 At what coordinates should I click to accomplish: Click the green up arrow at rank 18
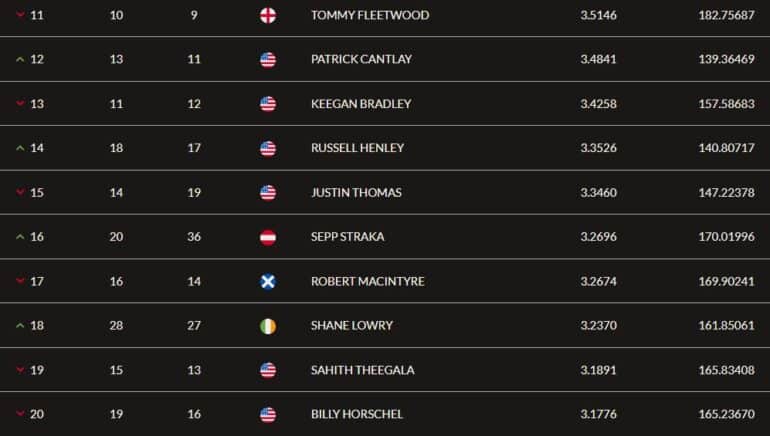(x=20, y=326)
